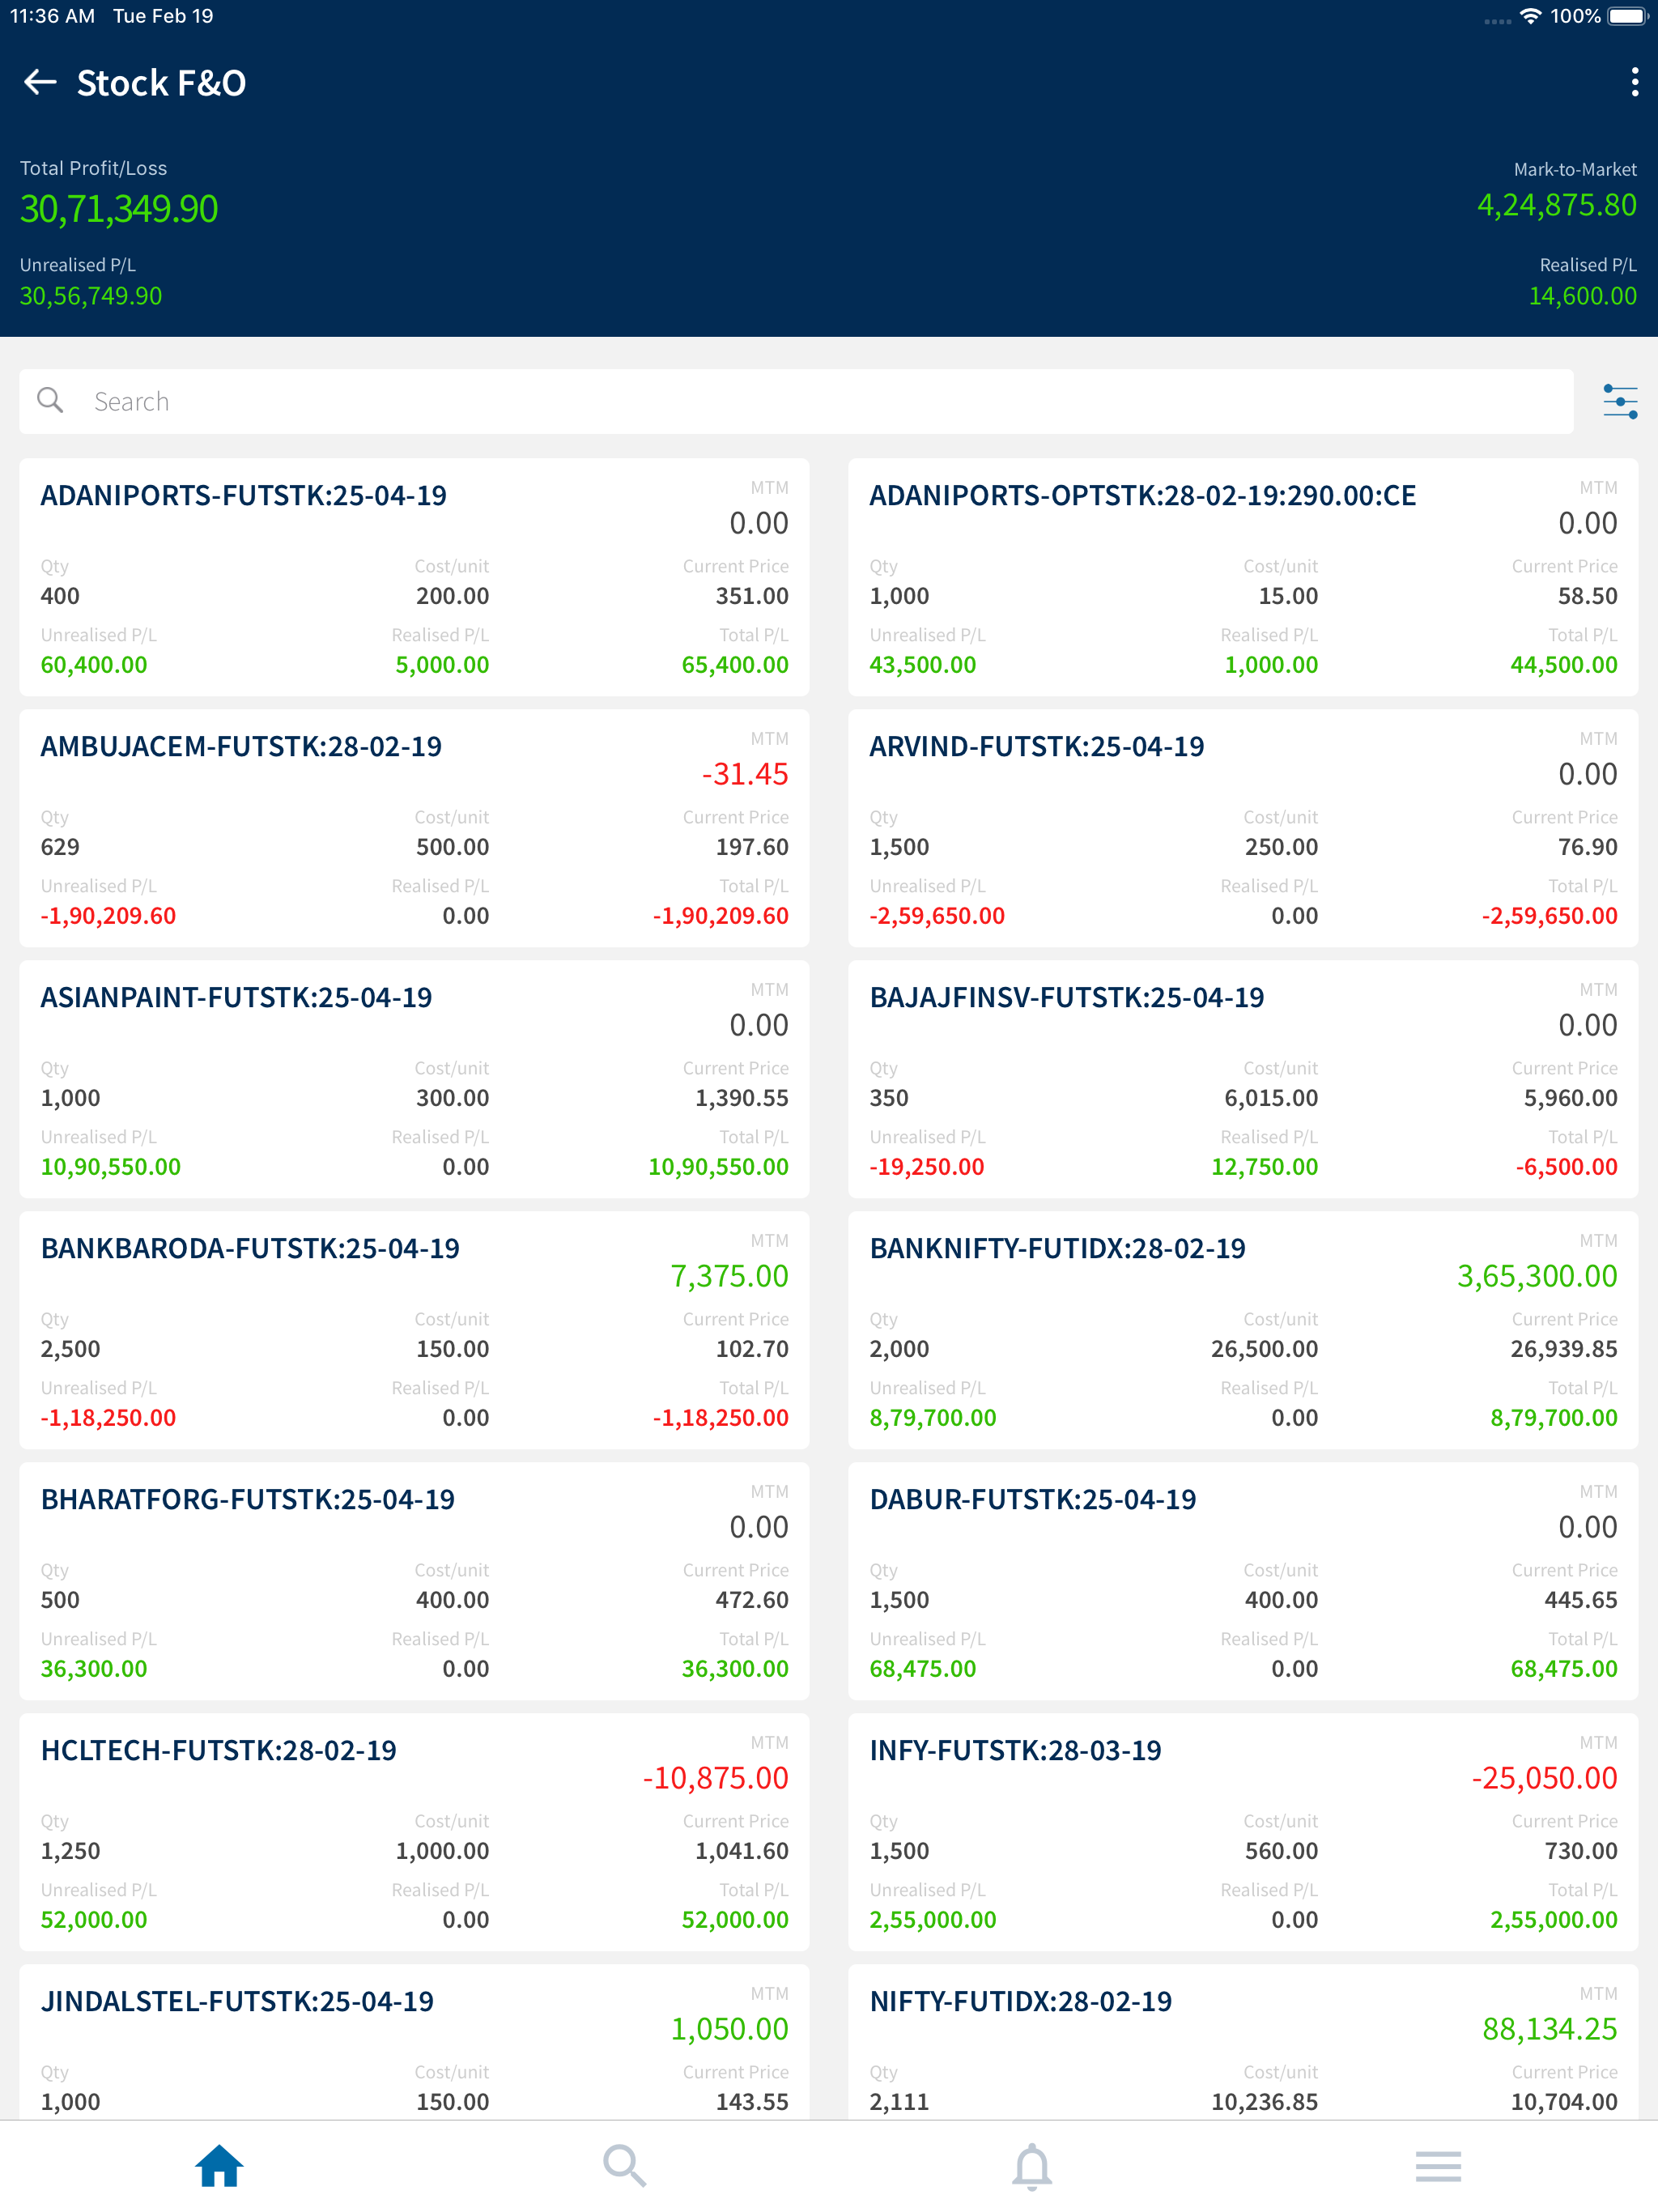
Task: Open BHARATFORG-FUTSTK:25-04-19 position
Action: [x=414, y=1581]
